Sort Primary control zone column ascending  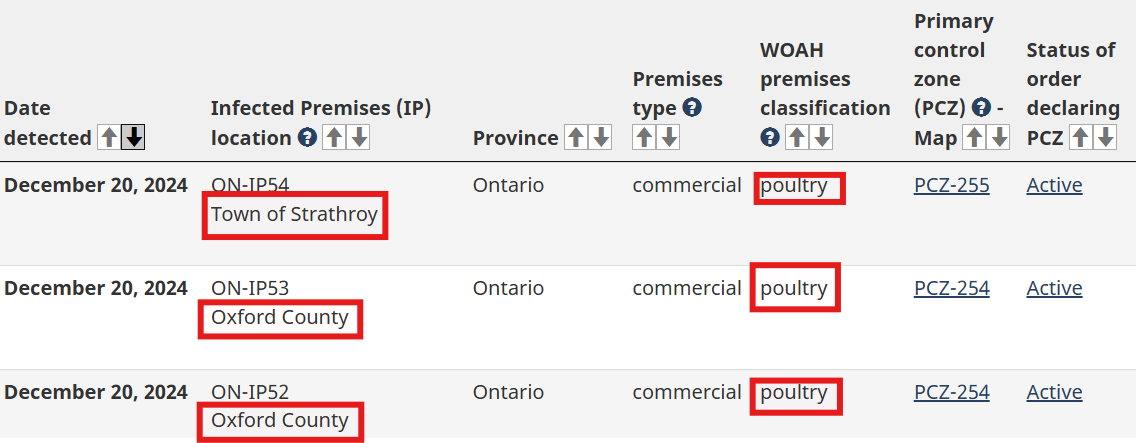(974, 137)
